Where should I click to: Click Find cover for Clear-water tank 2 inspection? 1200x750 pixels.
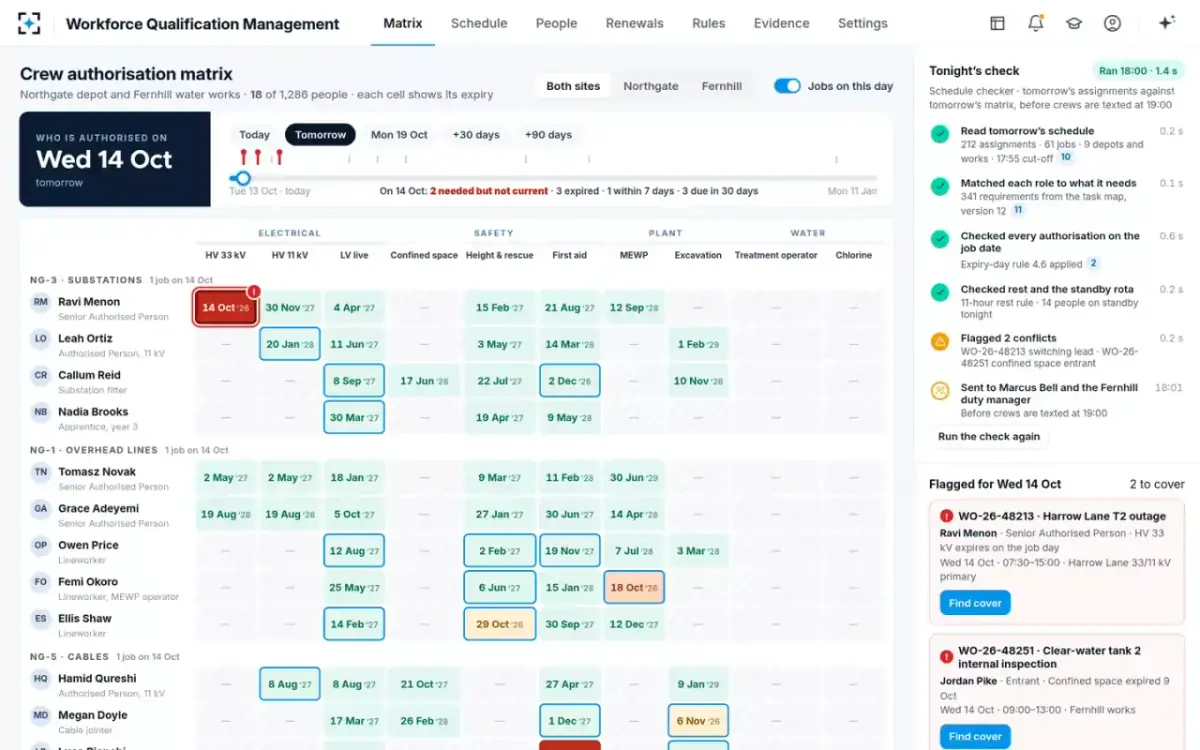(x=975, y=737)
